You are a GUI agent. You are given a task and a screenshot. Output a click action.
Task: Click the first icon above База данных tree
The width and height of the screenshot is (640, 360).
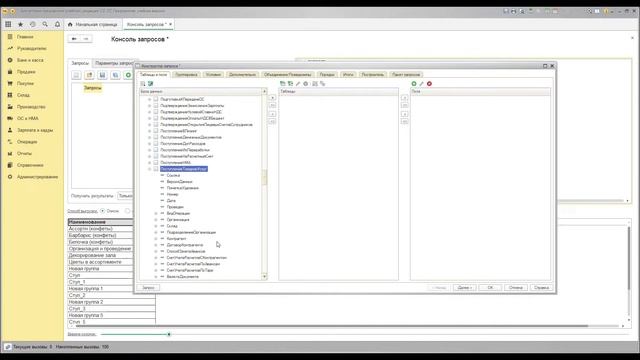coord(143,84)
